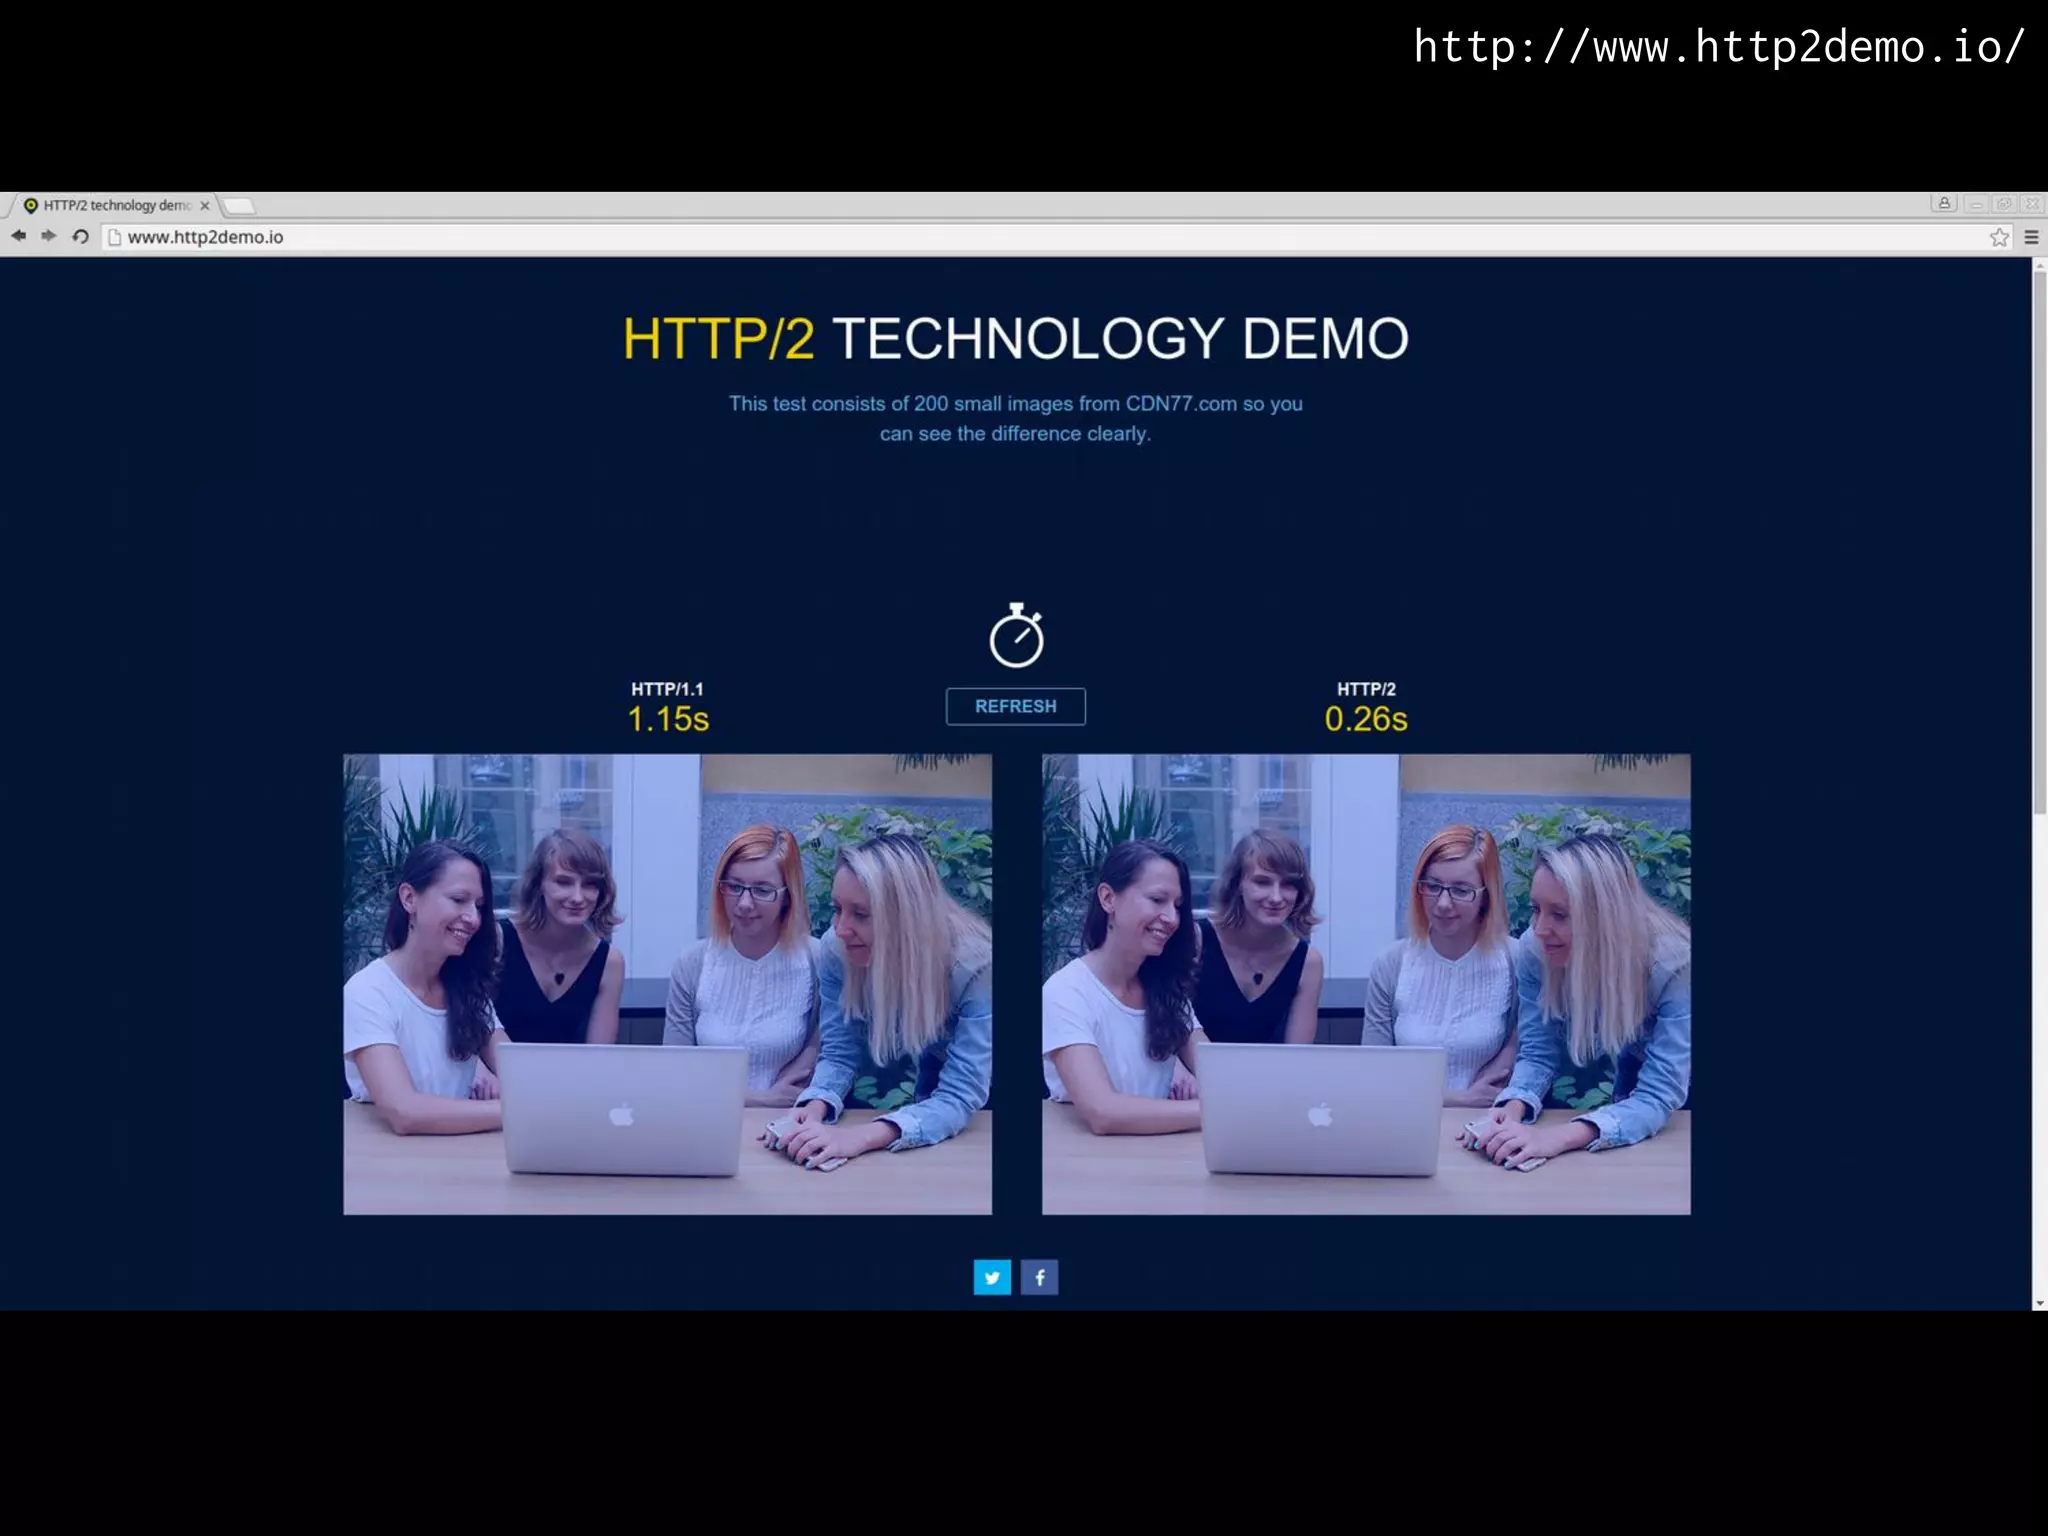Click the browser forward arrow
Viewport: 2048px width, 1536px height.
pyautogui.click(x=49, y=236)
